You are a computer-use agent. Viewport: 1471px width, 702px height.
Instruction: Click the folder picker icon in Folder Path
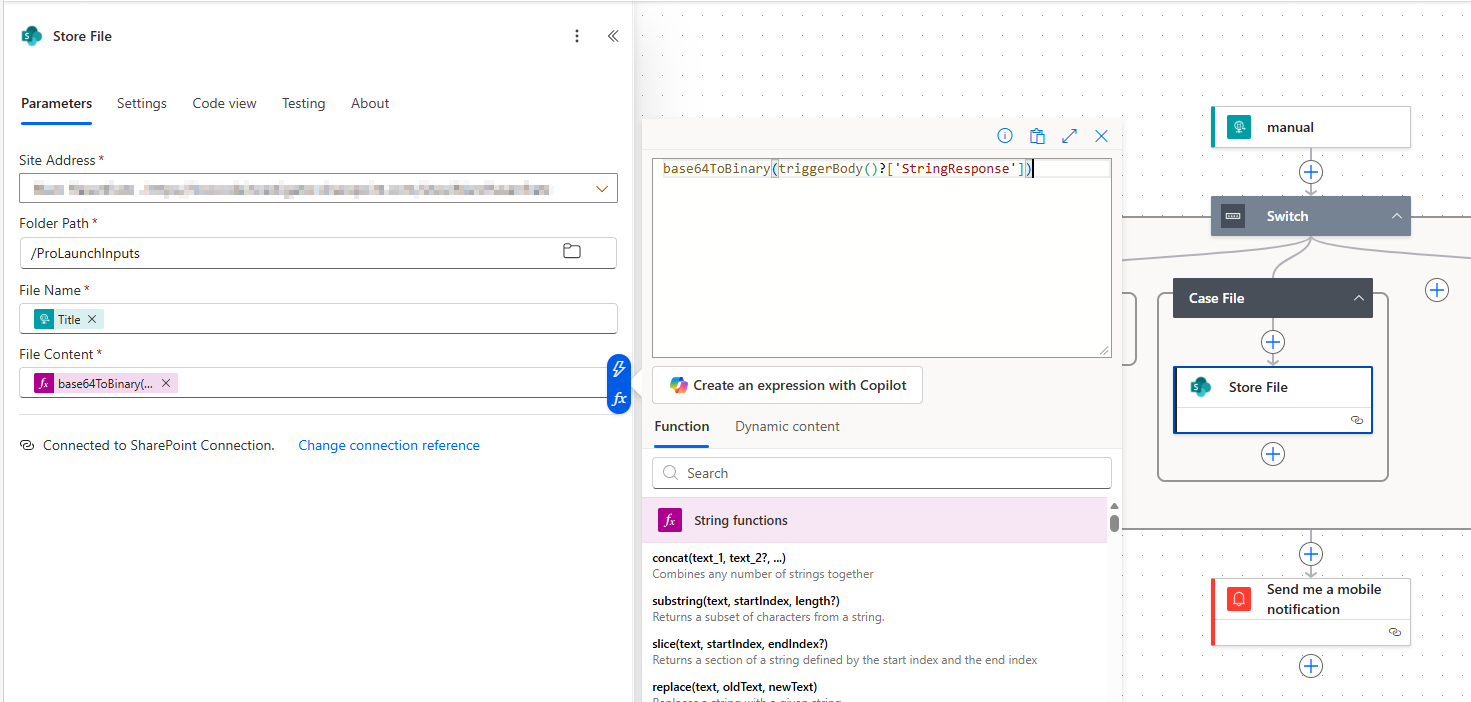point(572,252)
